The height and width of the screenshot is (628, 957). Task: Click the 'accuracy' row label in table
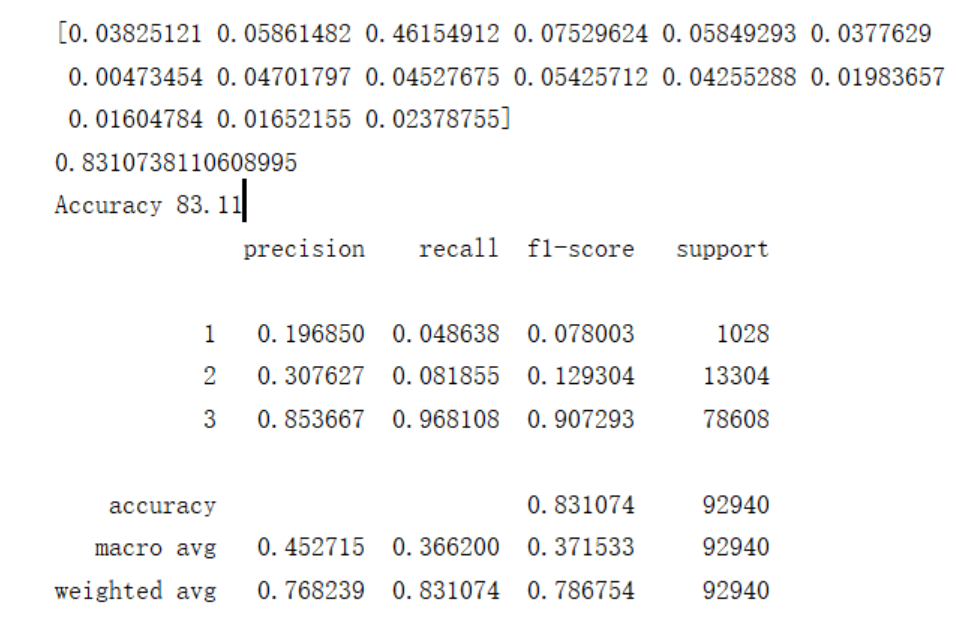[x=162, y=506]
